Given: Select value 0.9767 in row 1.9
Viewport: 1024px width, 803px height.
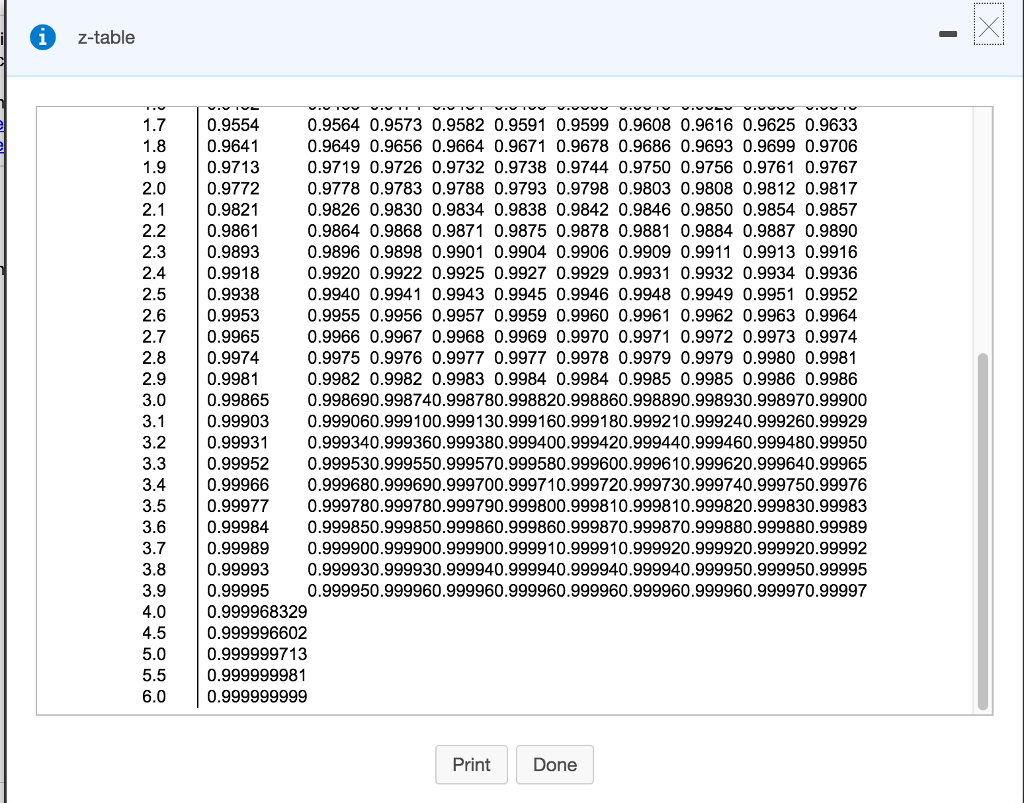Looking at the screenshot, I should pos(831,168).
